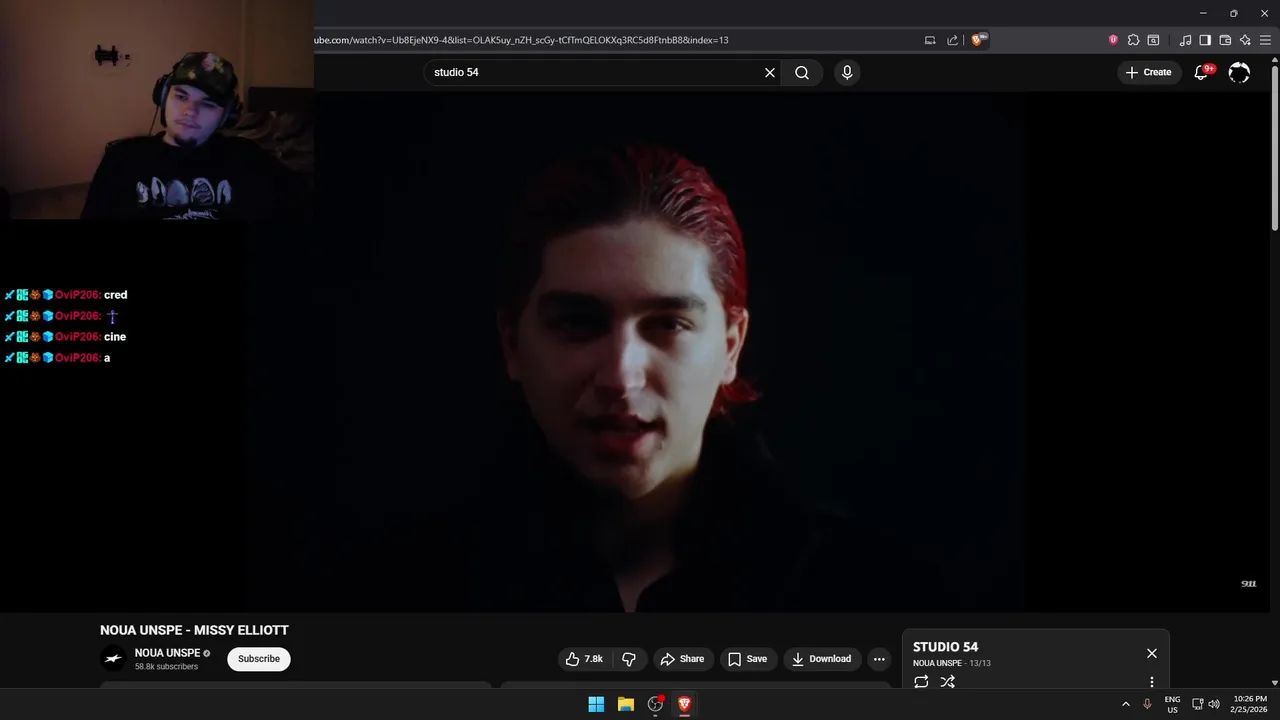
Task: Open the Brave Shields lion icon
Action: (979, 40)
